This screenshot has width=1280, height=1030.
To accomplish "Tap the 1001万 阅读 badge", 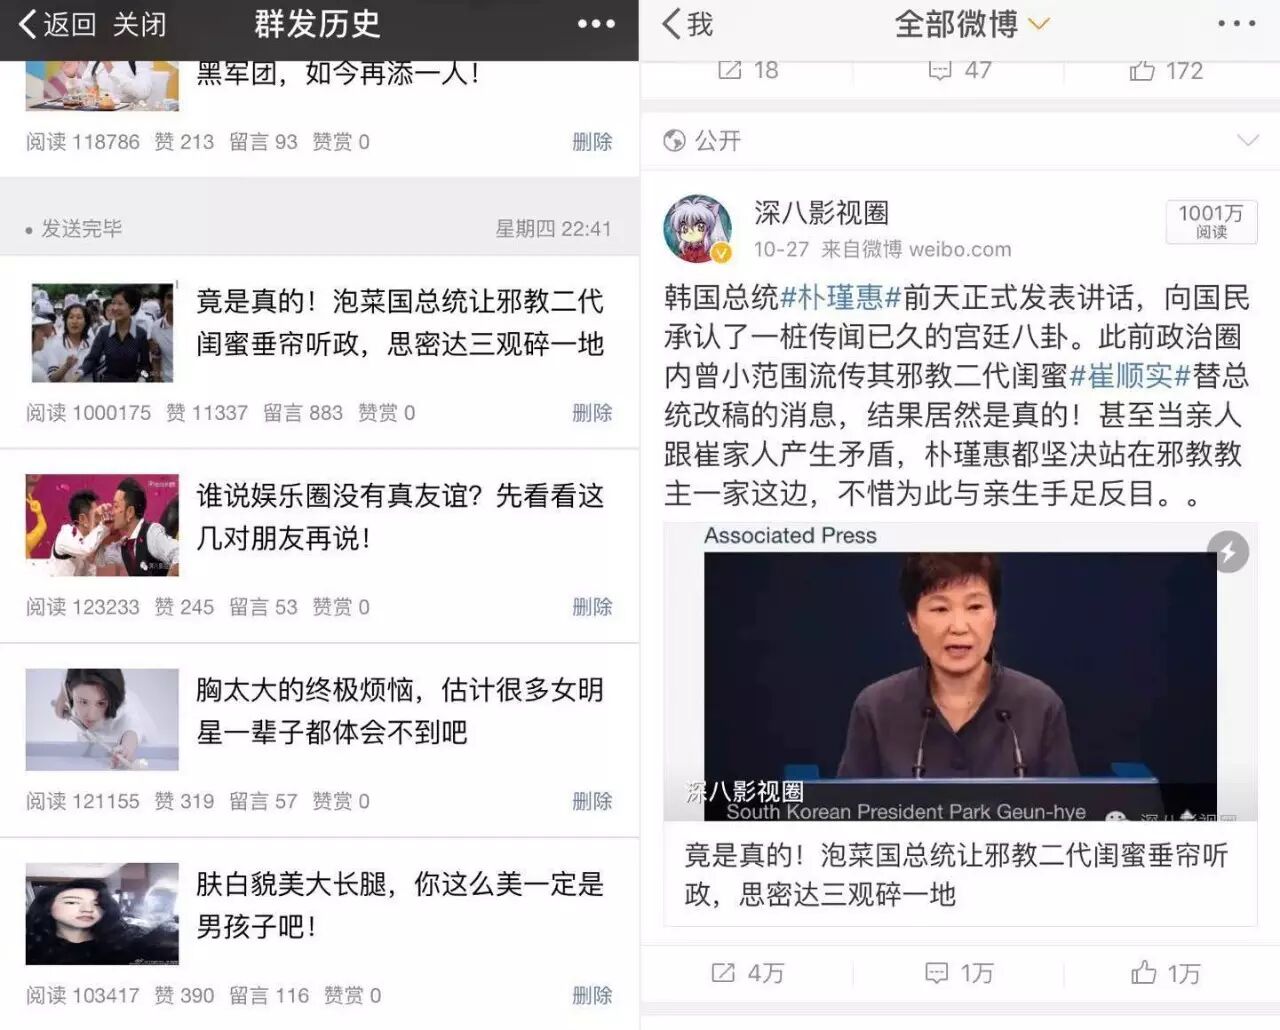I will pyautogui.click(x=1211, y=222).
